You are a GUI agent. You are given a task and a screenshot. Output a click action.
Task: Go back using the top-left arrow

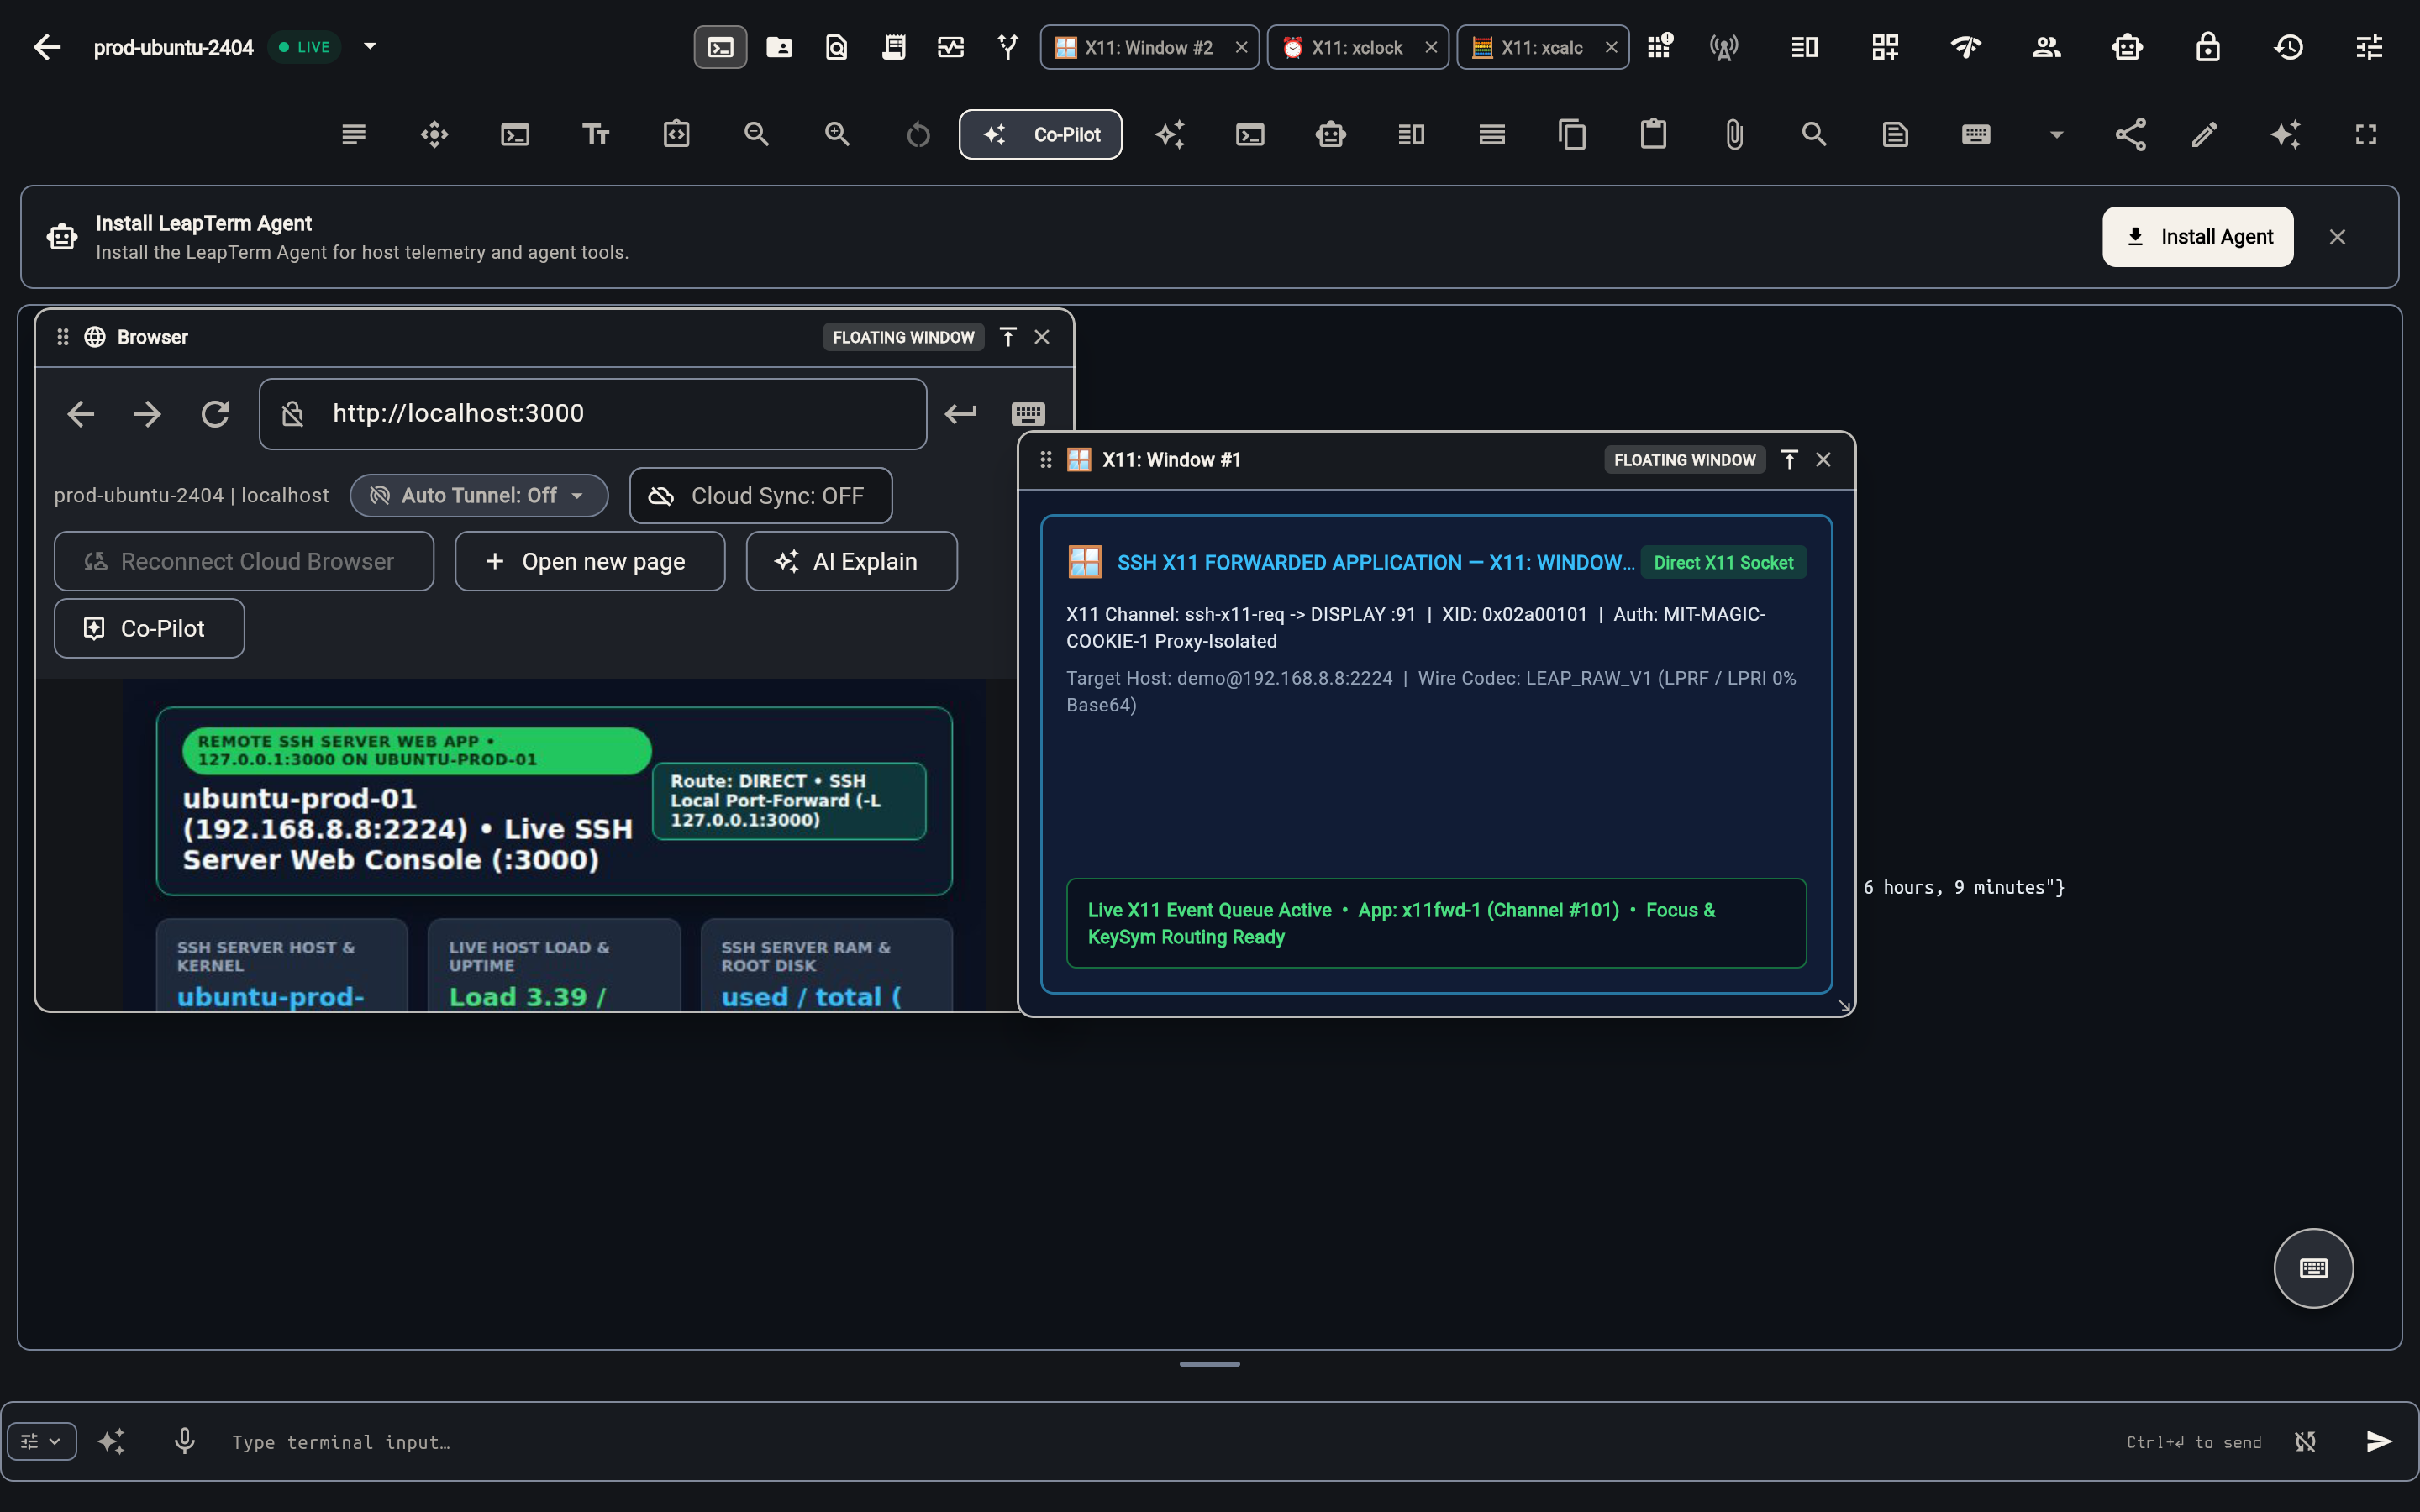pos(47,47)
